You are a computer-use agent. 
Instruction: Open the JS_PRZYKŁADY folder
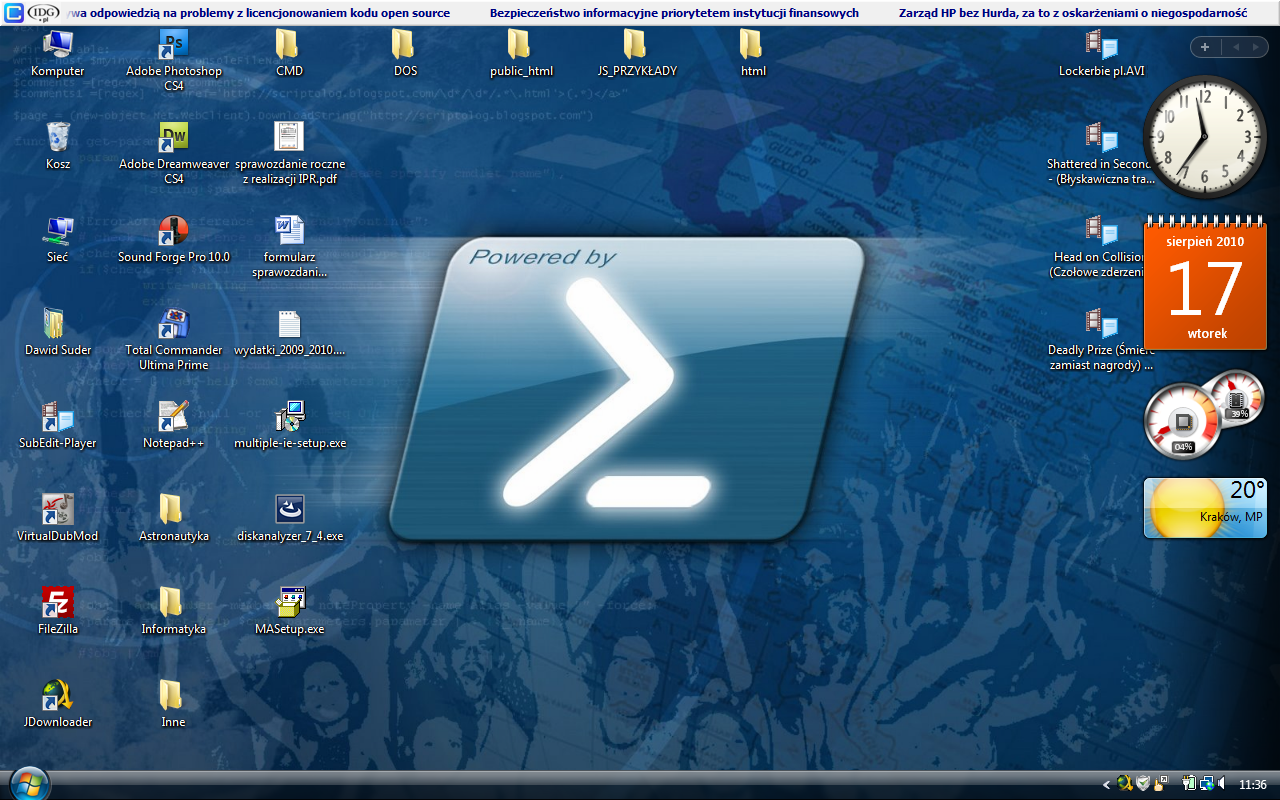tap(637, 53)
